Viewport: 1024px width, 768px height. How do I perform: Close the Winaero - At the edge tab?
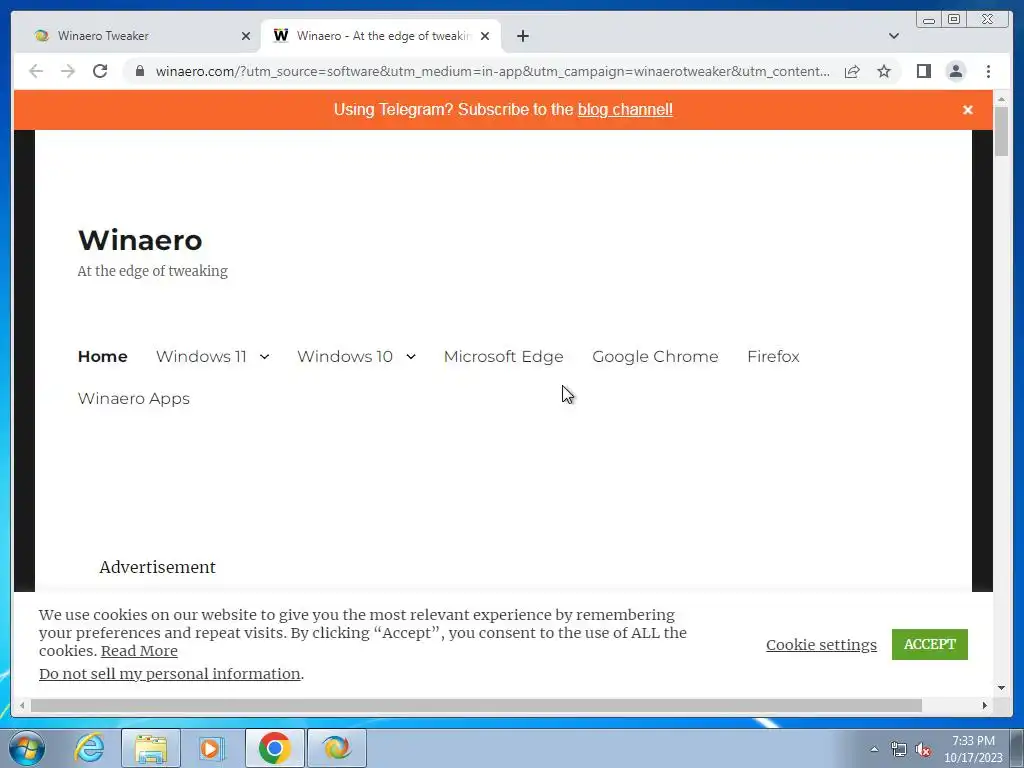[485, 36]
